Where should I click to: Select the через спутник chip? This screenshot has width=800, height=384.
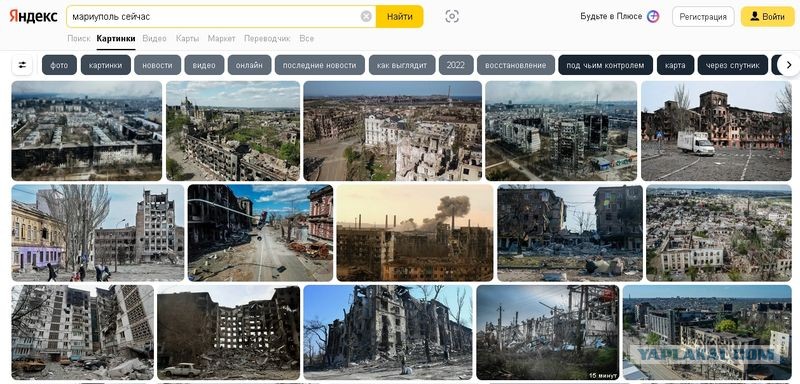pos(733,65)
